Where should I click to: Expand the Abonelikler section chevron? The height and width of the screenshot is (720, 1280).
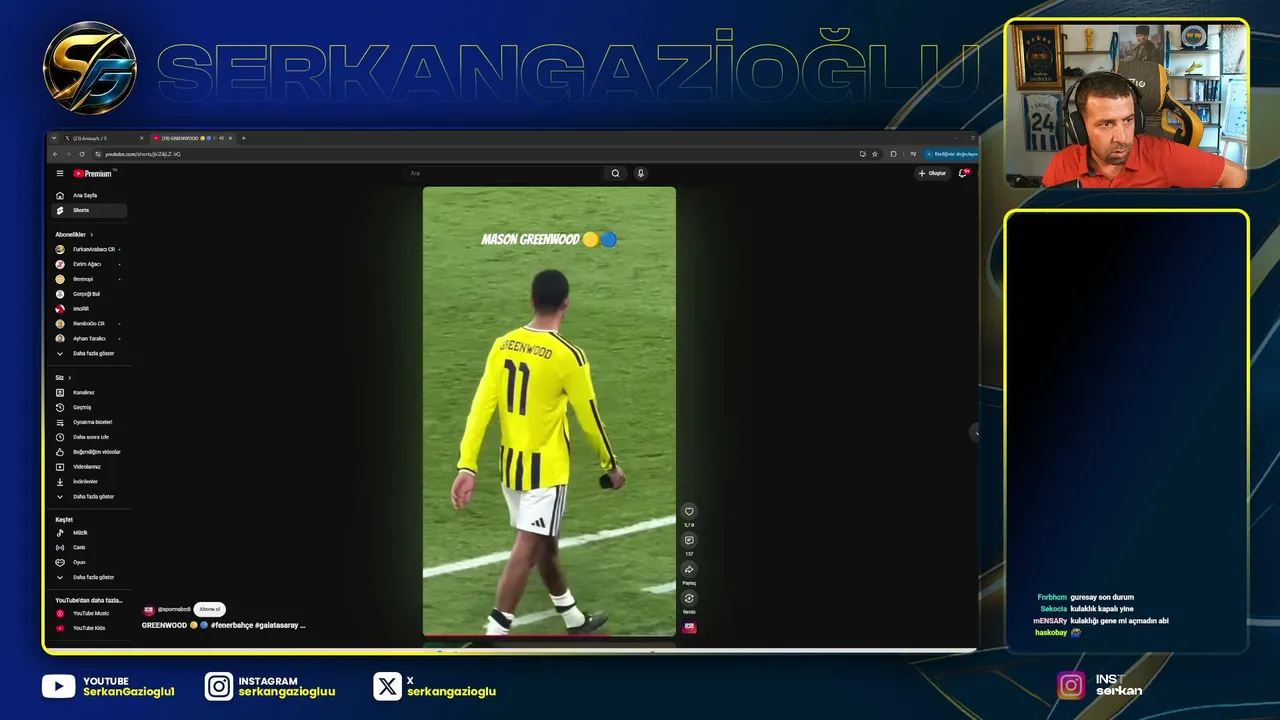[x=92, y=235]
